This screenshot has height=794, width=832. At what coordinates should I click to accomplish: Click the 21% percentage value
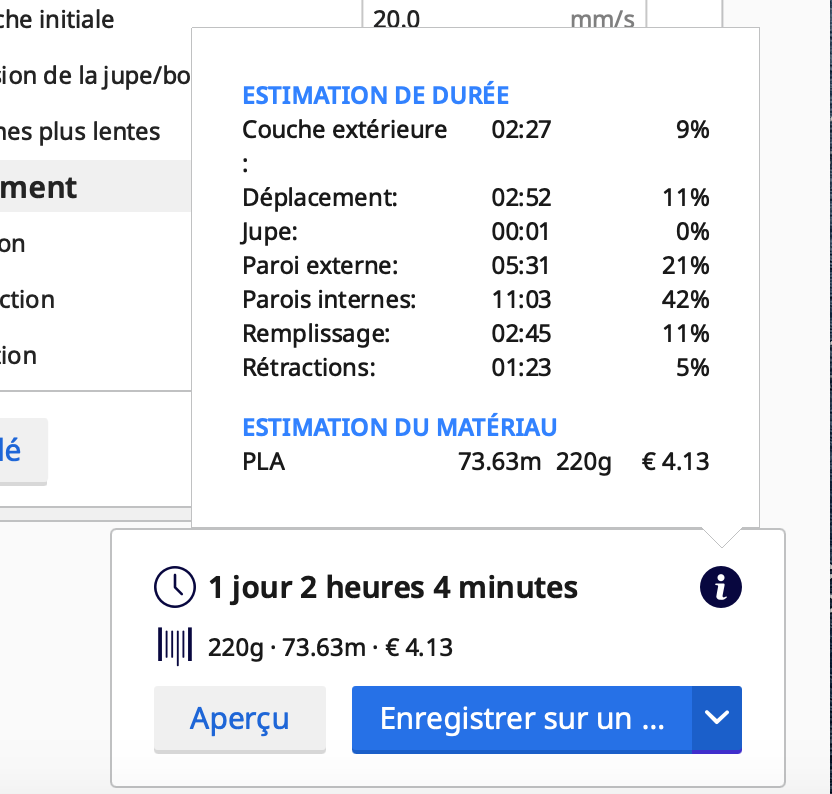click(686, 266)
